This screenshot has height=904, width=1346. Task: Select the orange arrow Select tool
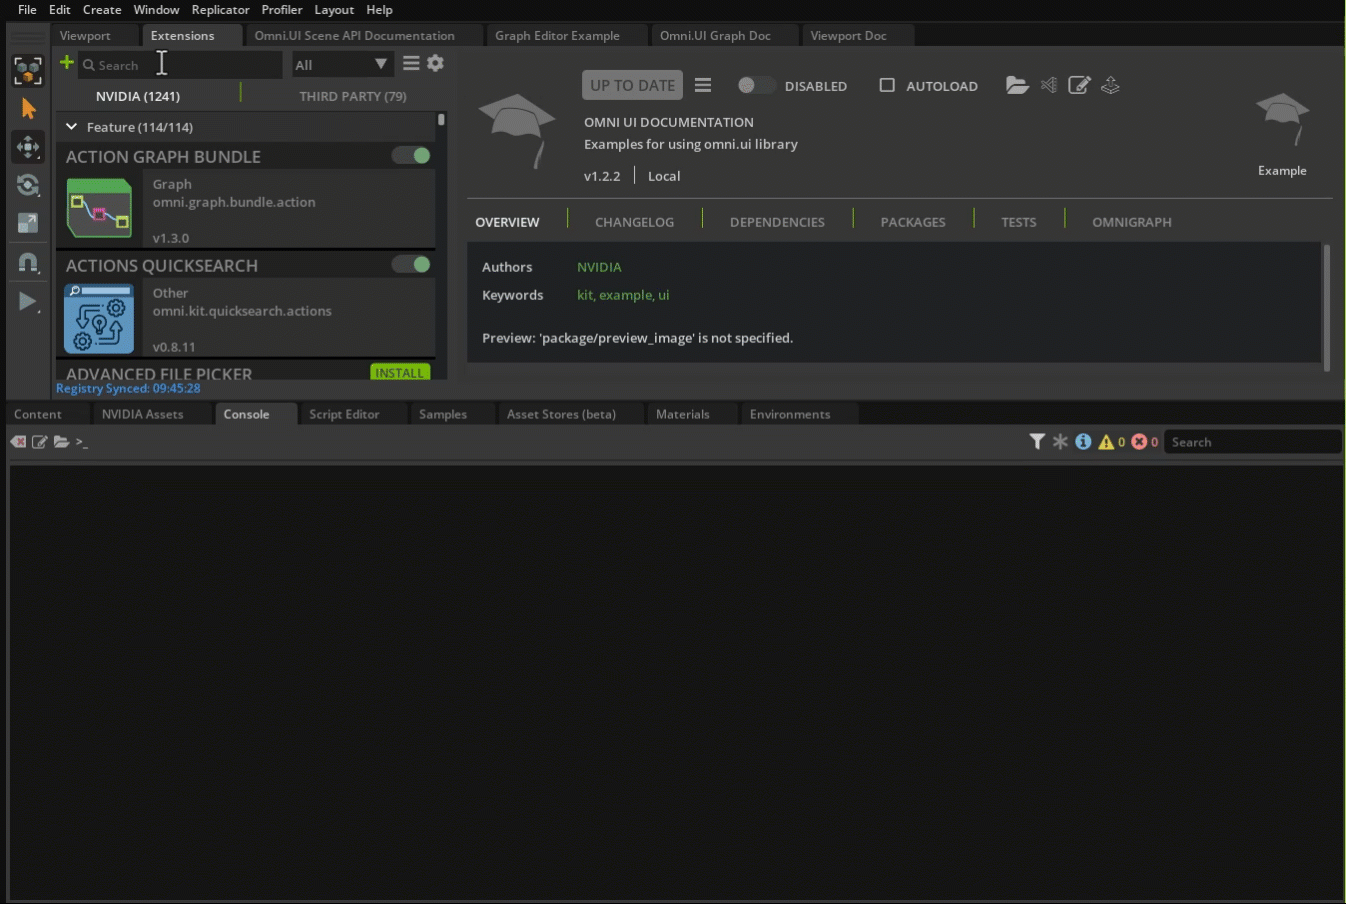(28, 108)
